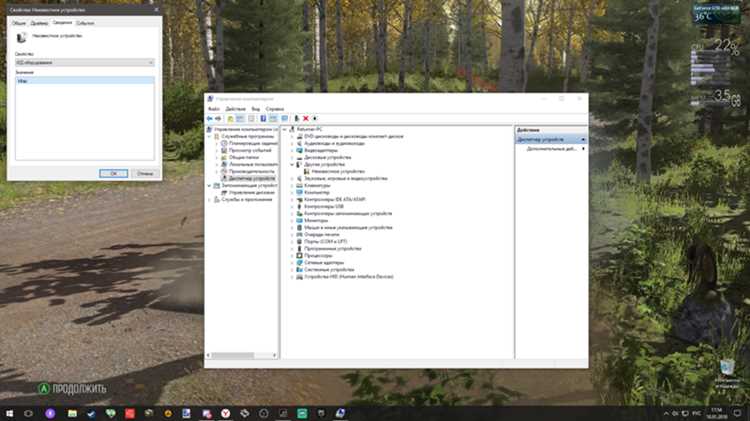Open the Вид menu

click(255, 109)
